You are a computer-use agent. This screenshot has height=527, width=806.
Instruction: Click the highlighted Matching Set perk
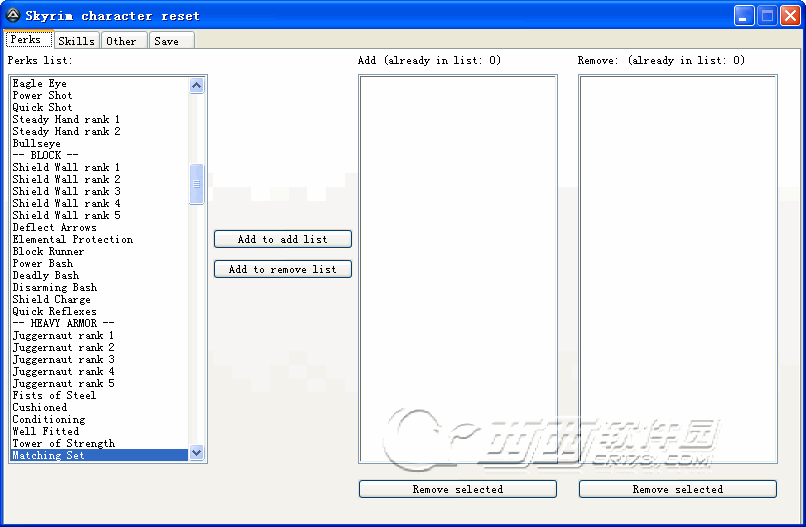pyautogui.click(x=100, y=455)
